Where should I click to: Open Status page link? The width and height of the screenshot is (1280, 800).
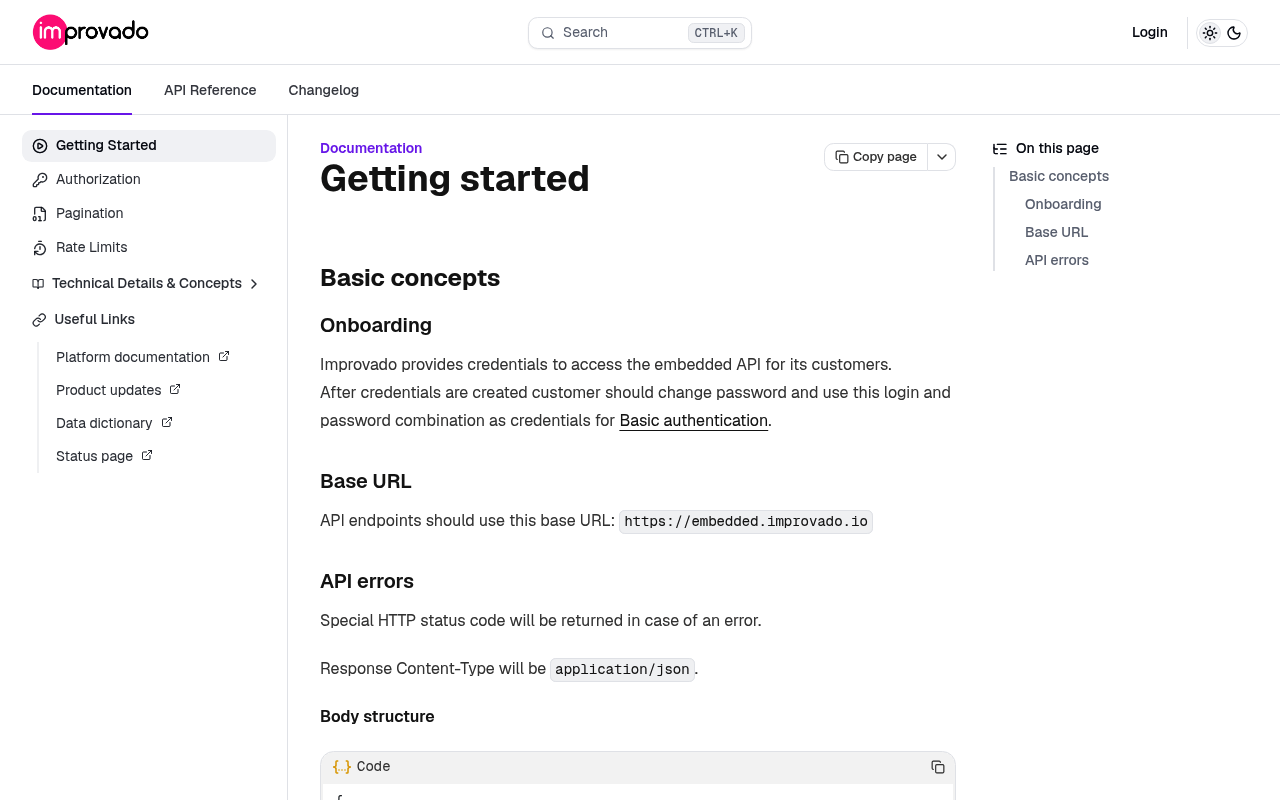click(x=94, y=456)
